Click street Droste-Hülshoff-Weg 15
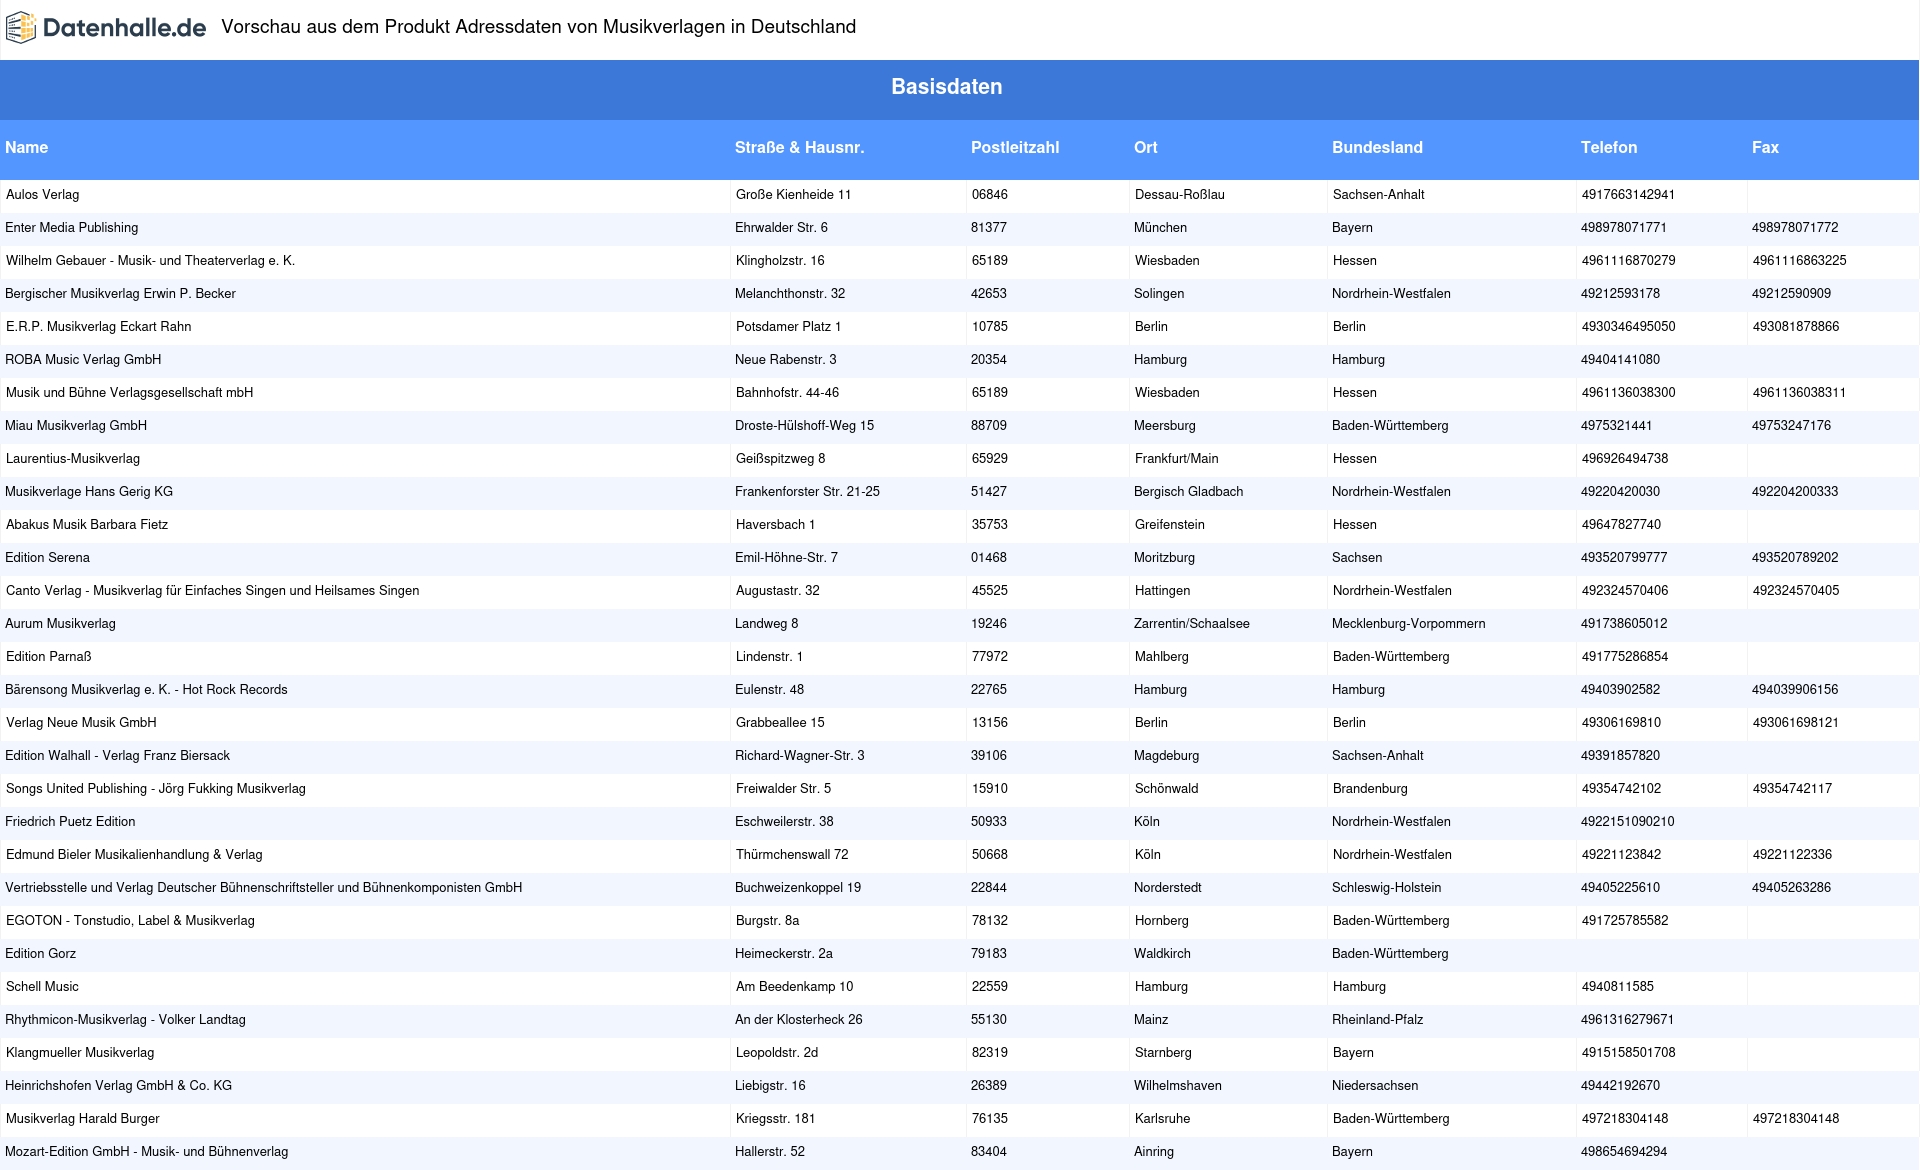Image resolution: width=1920 pixels, height=1170 pixels. point(804,426)
